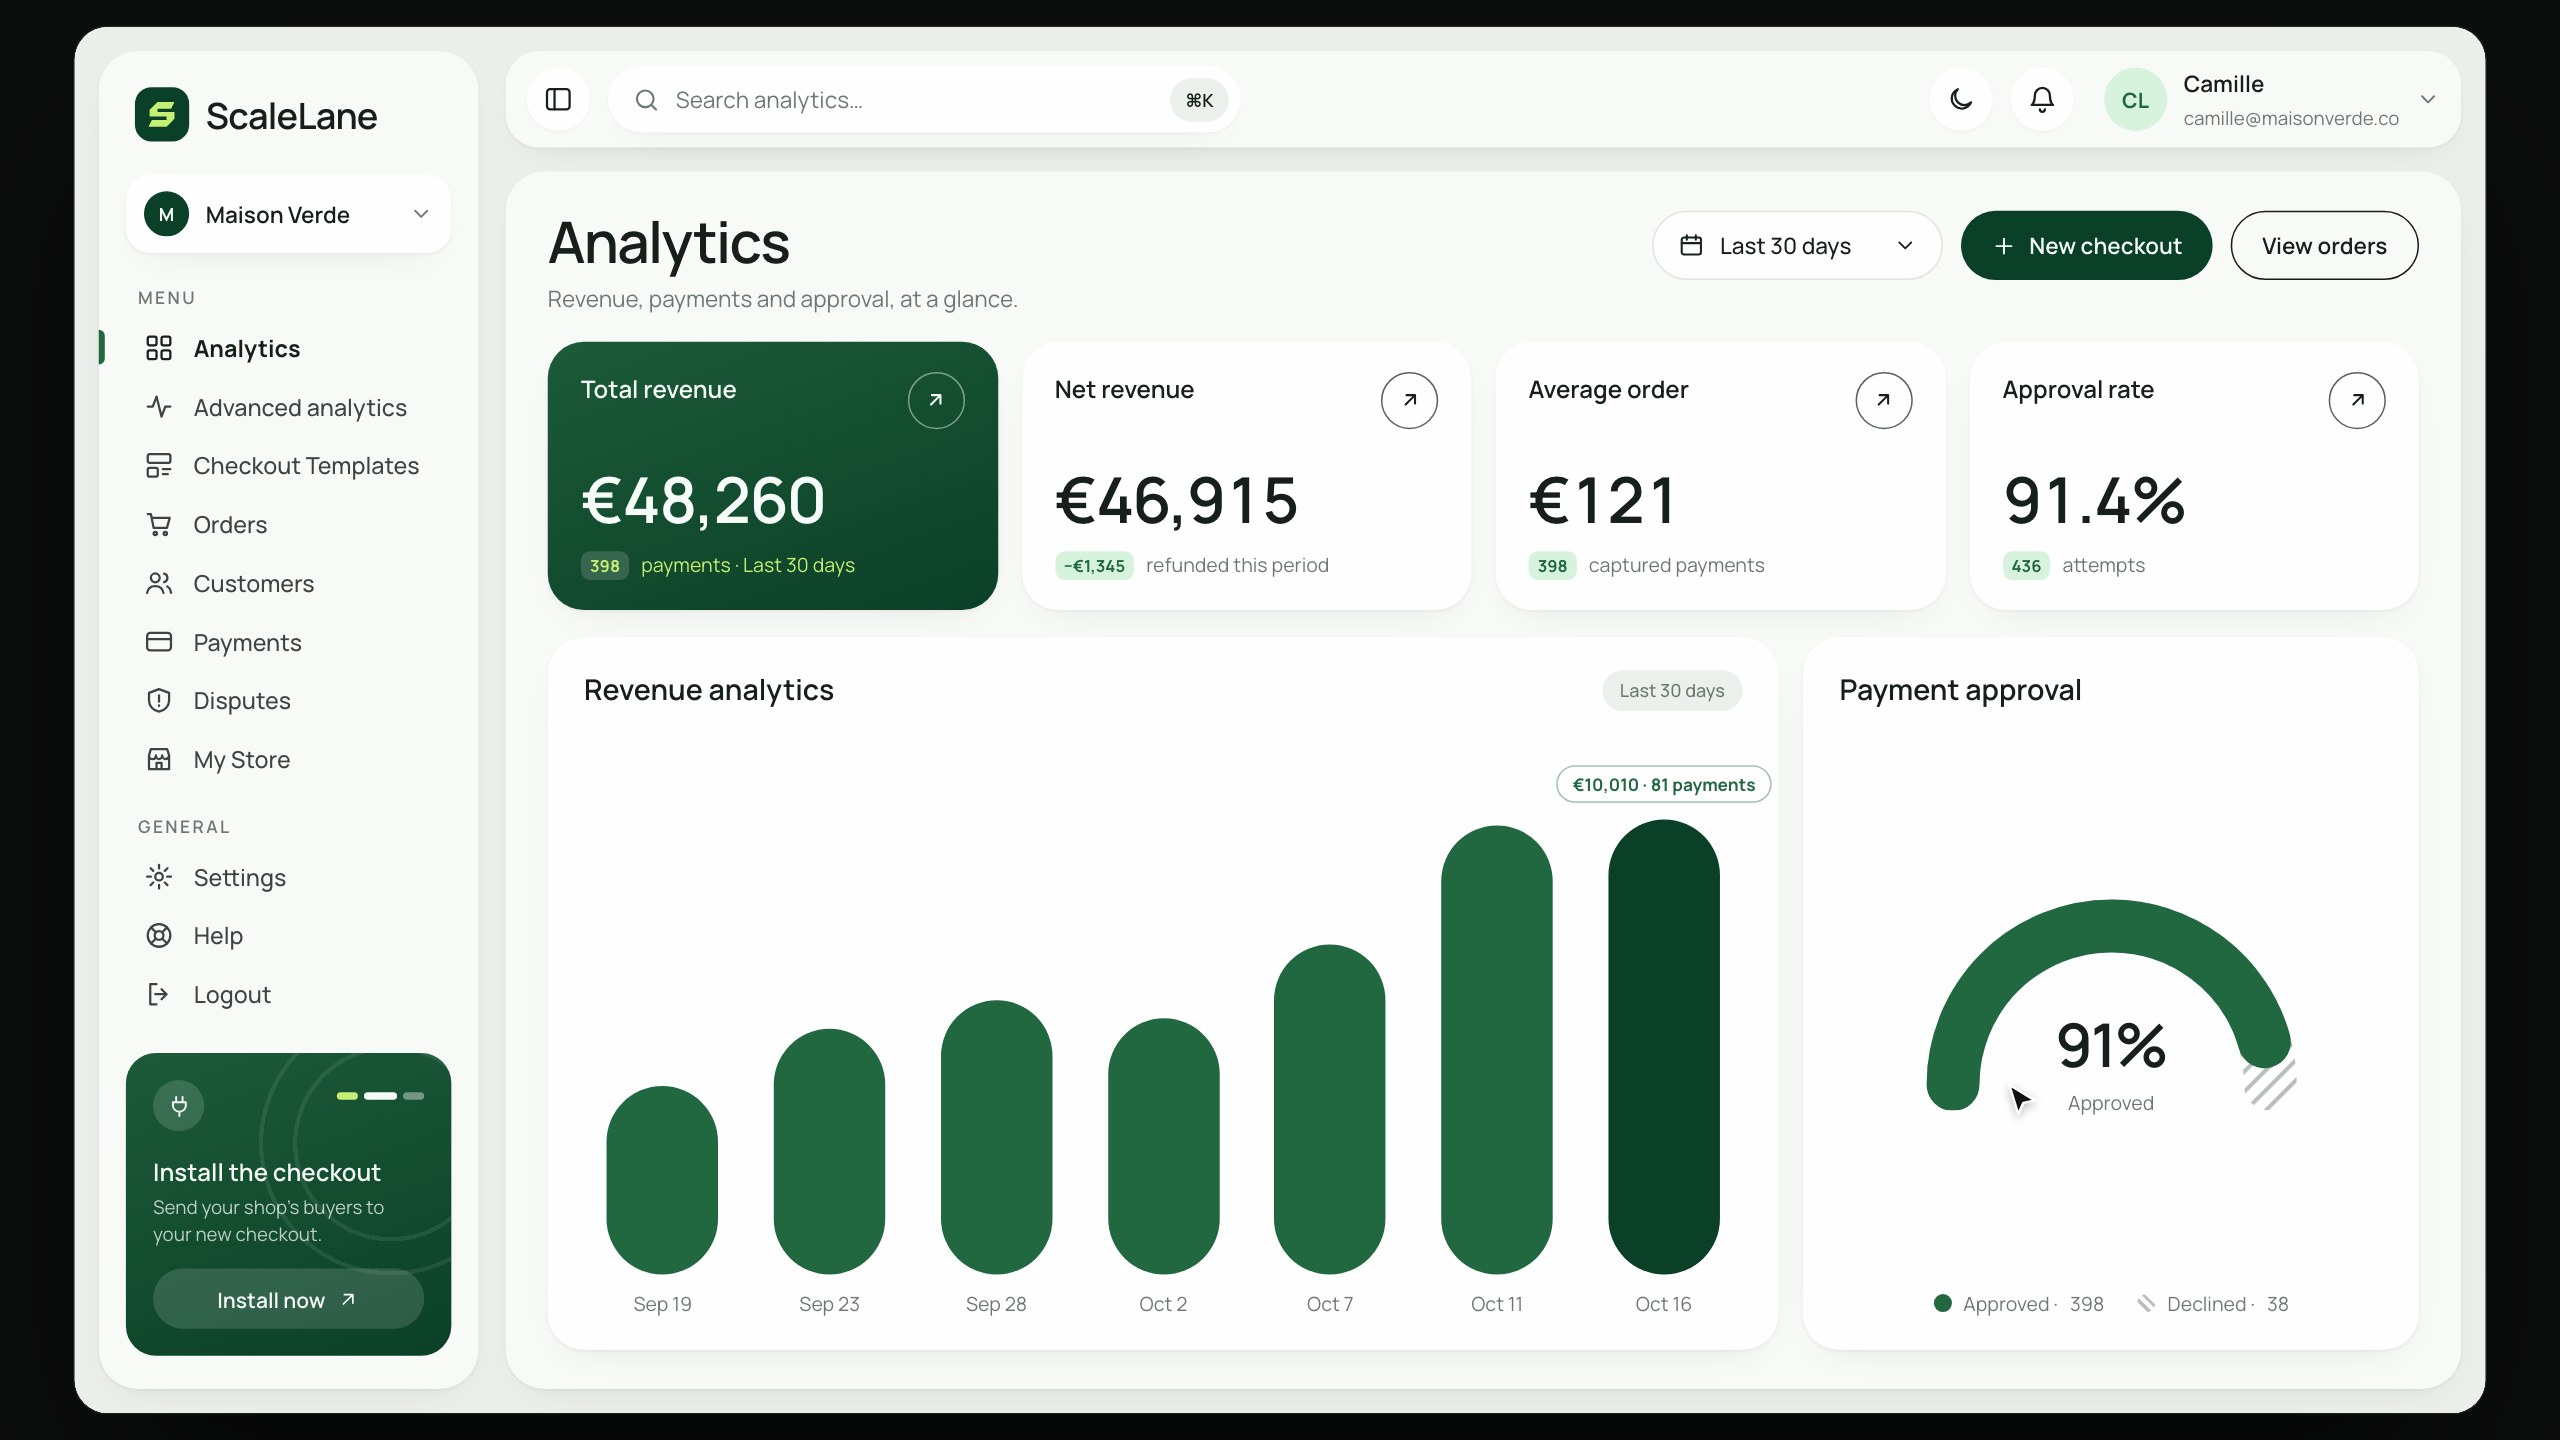Click the Declined legend hatched swatch
This screenshot has height=1440, width=2560.
coord(2146,1303)
